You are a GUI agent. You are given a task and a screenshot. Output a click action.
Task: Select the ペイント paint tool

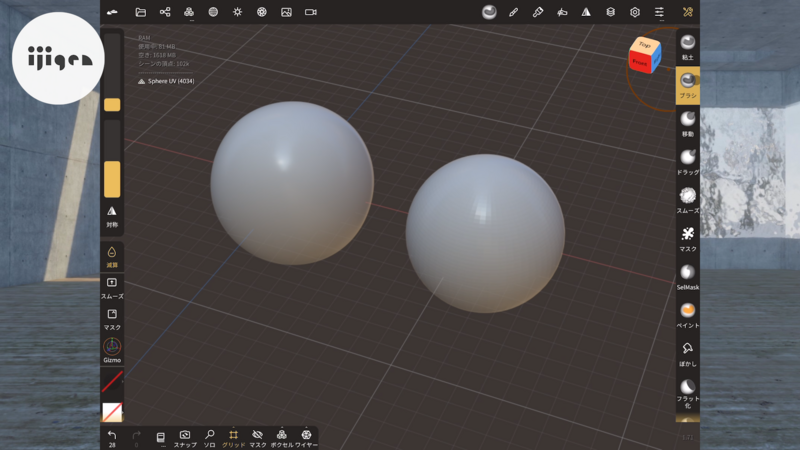[688, 315]
